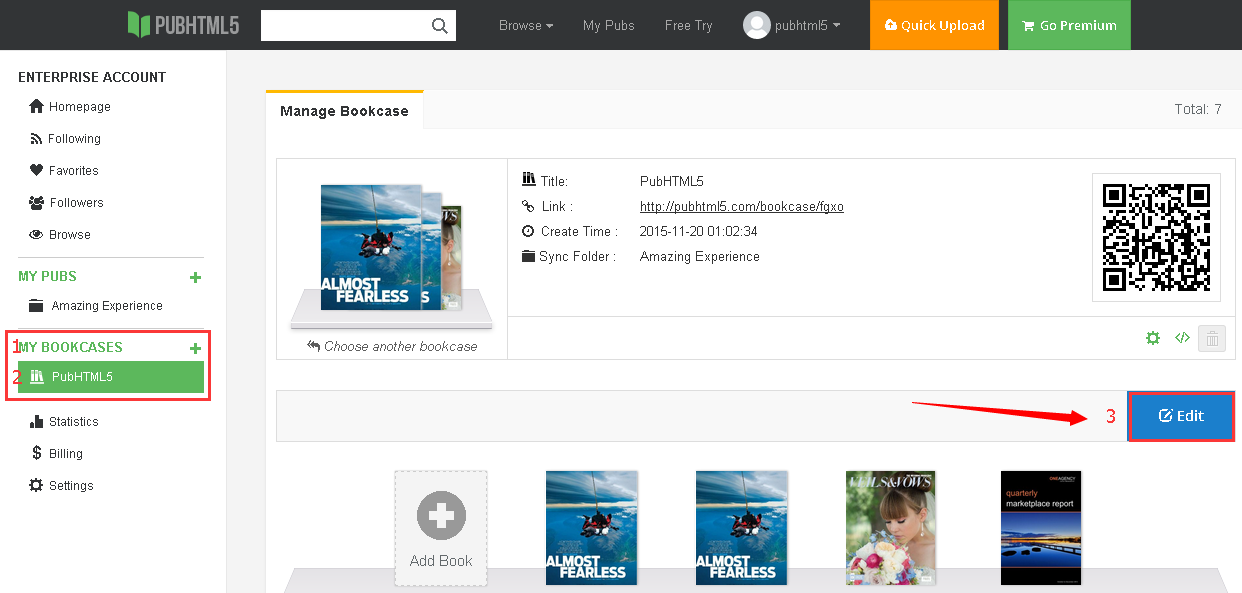Image resolution: width=1242 pixels, height=593 pixels.
Task: Open the first Almost Fearless book
Action: click(591, 527)
